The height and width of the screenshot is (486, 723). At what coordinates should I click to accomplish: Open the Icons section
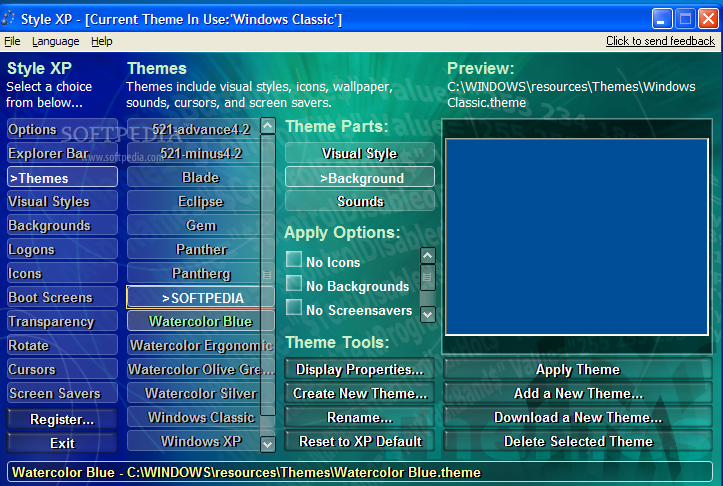[62, 273]
